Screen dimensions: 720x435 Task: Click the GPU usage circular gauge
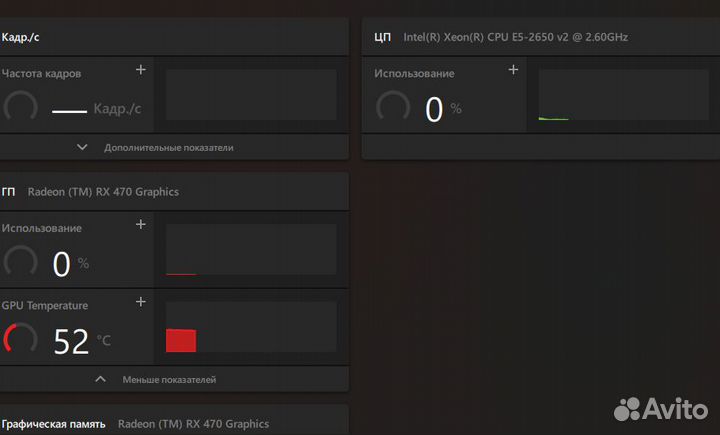[x=20, y=263]
